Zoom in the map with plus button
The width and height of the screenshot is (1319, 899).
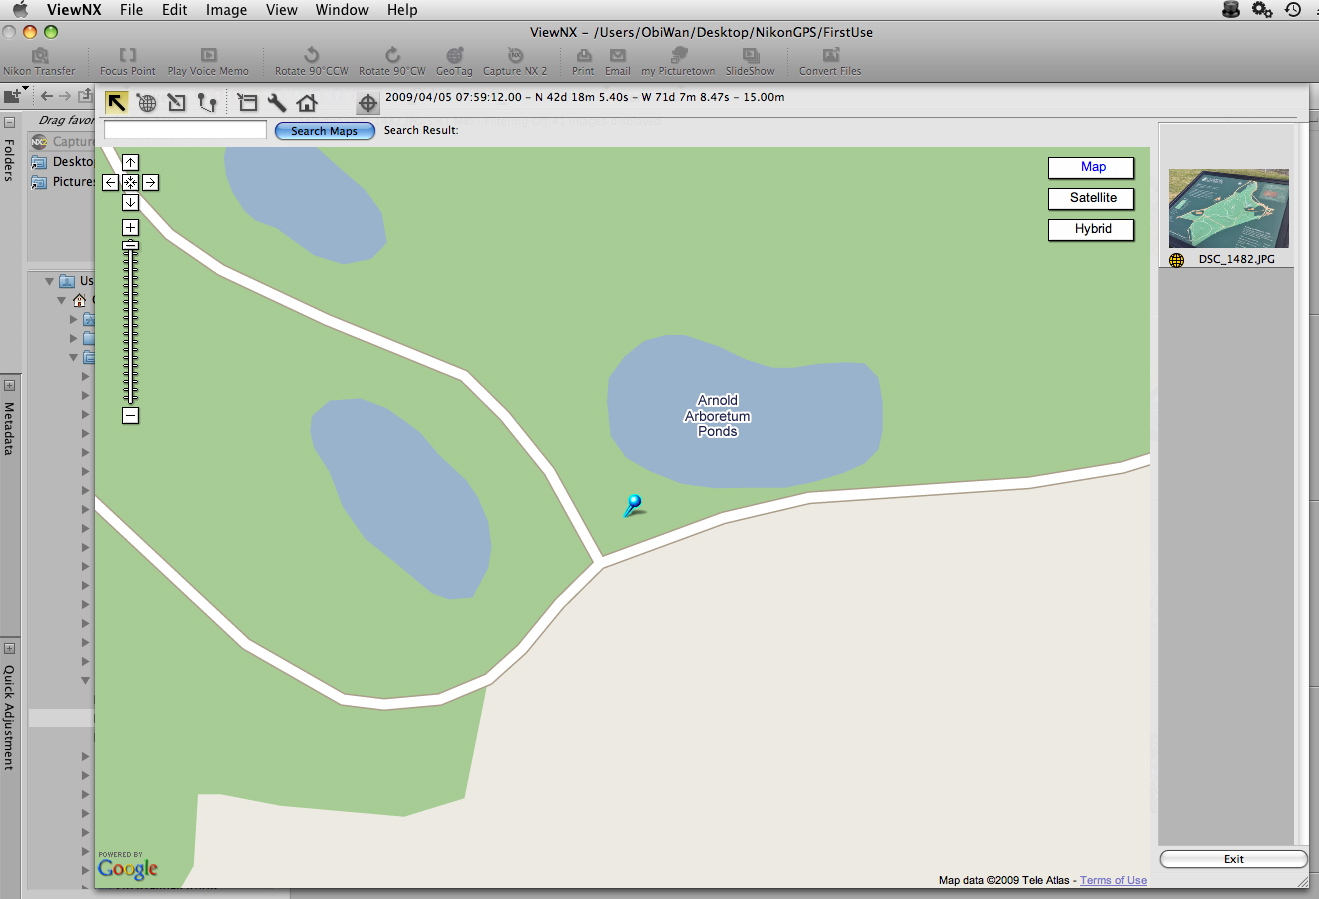click(x=131, y=227)
